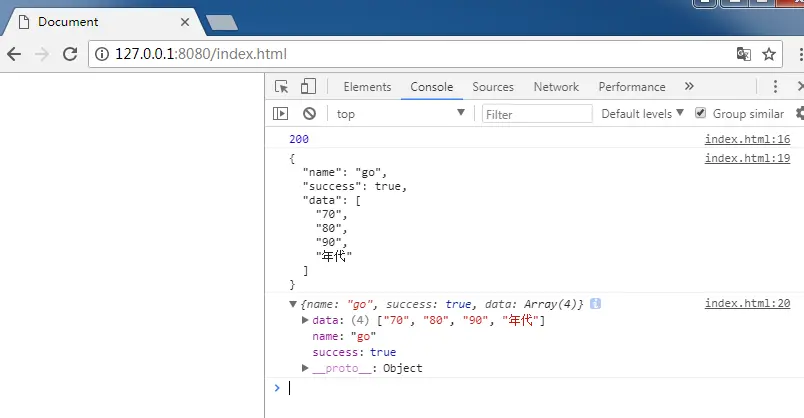
Task: Switch to the Network tab
Action: point(556,87)
